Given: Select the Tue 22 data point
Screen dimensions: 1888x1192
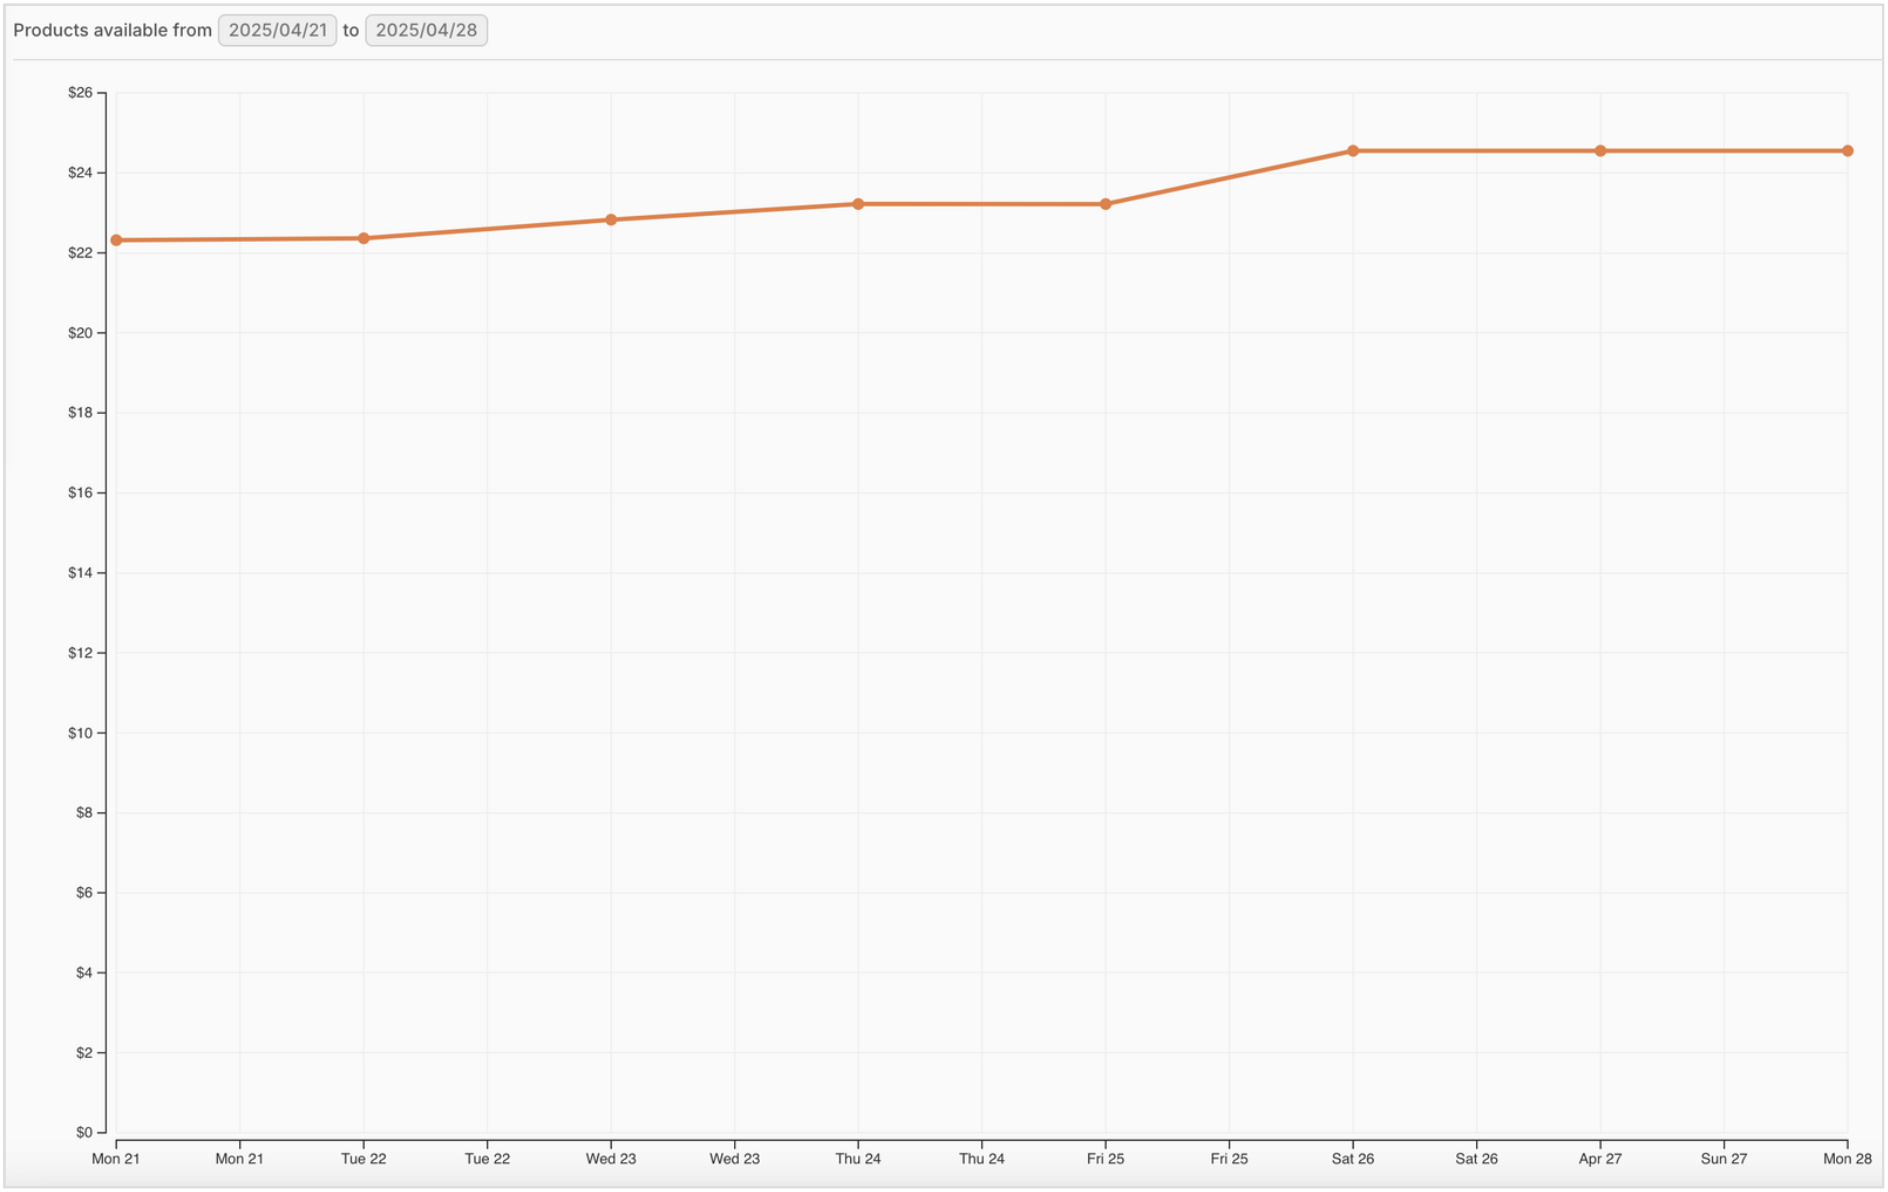Looking at the screenshot, I should pyautogui.click(x=363, y=238).
